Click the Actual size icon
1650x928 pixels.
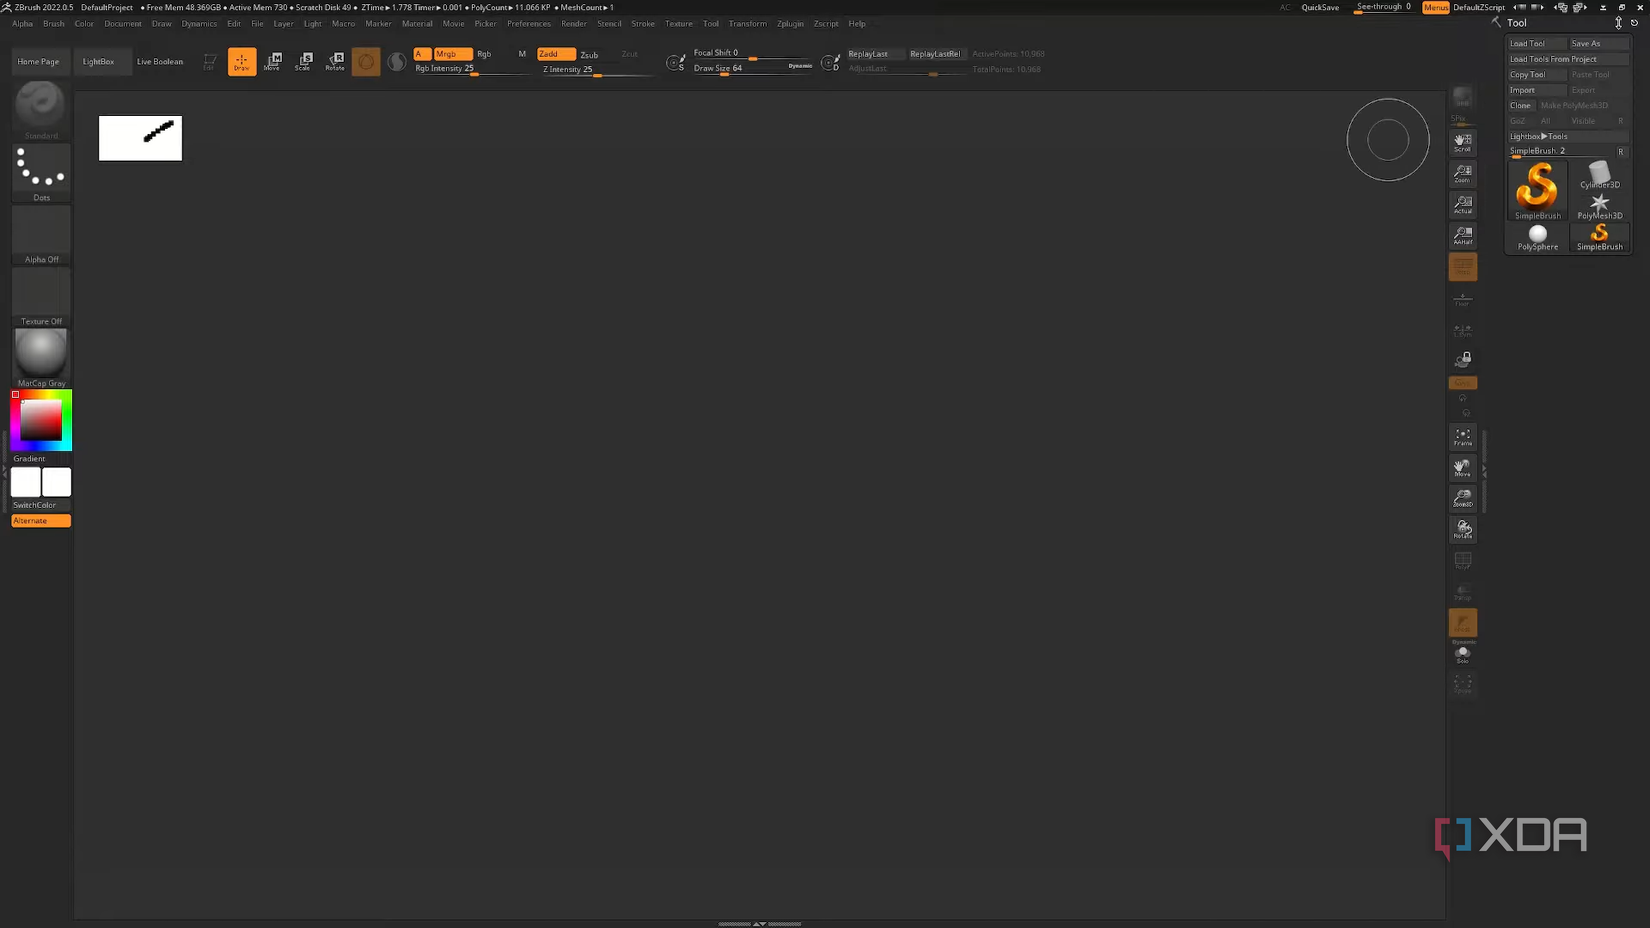point(1462,205)
